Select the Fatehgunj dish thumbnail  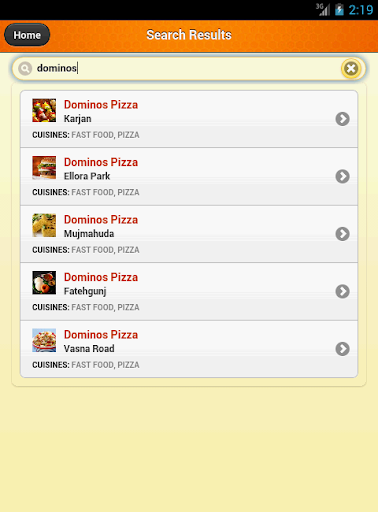44,283
